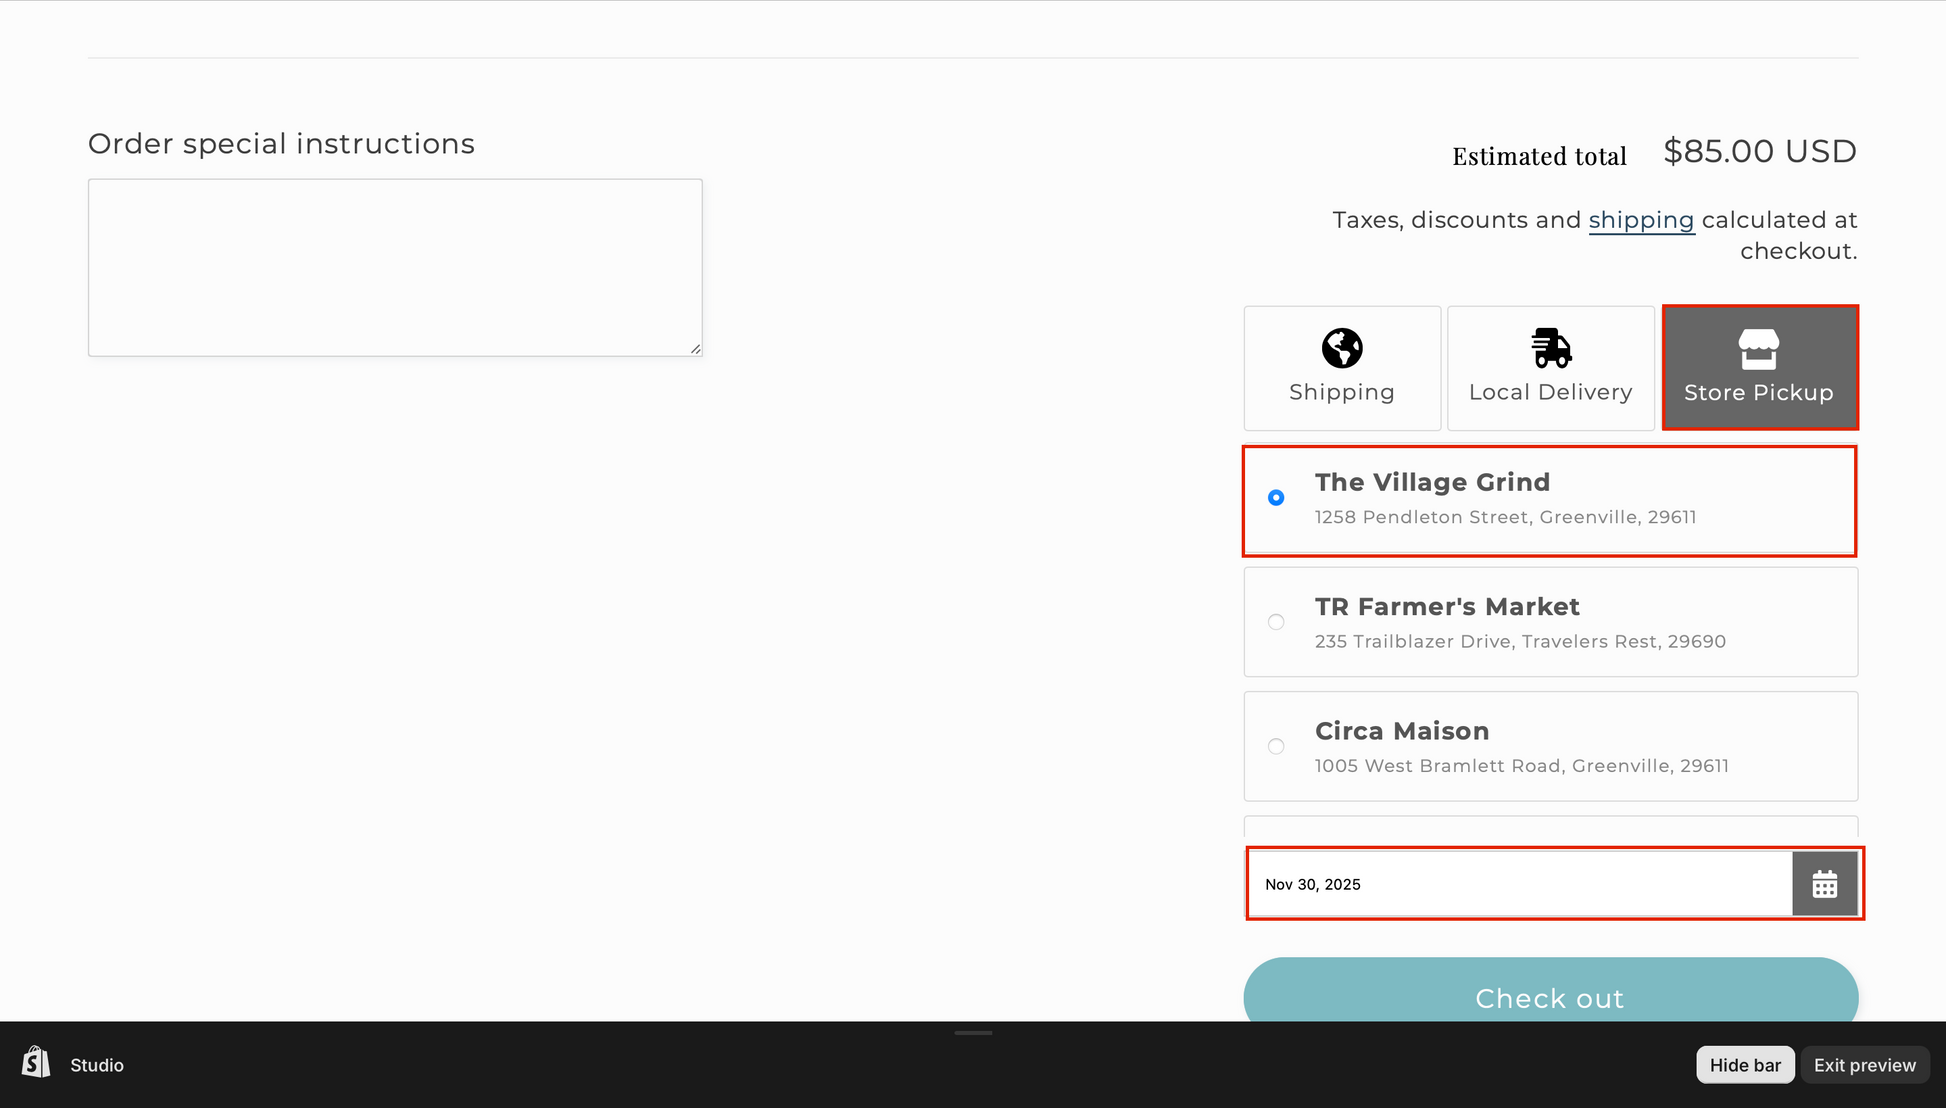Open the calendar date picker icon
The height and width of the screenshot is (1108, 1946).
point(1824,884)
